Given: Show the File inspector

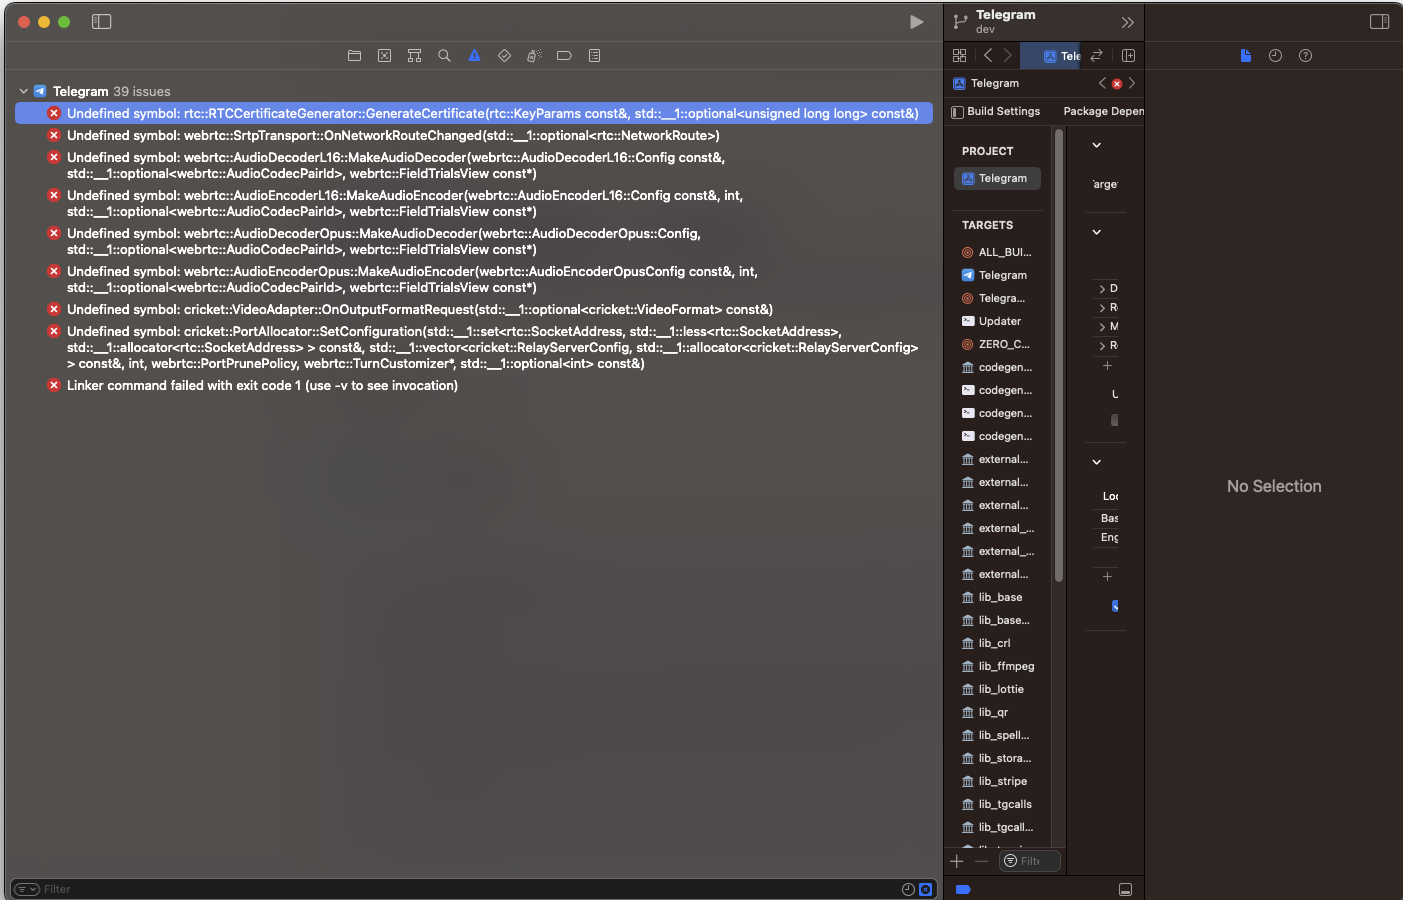Looking at the screenshot, I should (1245, 55).
